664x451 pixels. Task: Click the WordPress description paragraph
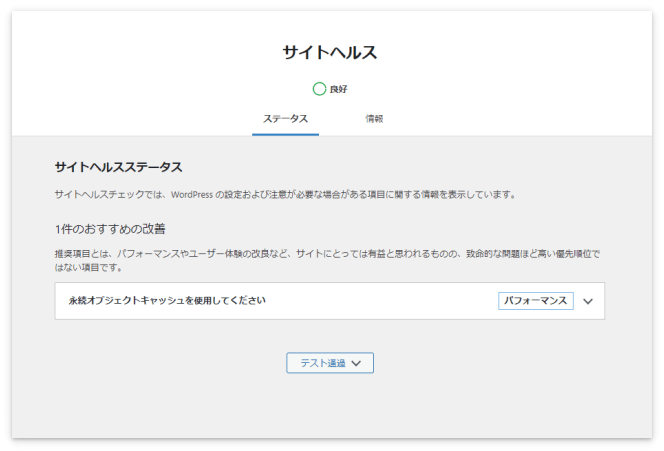click(285, 195)
